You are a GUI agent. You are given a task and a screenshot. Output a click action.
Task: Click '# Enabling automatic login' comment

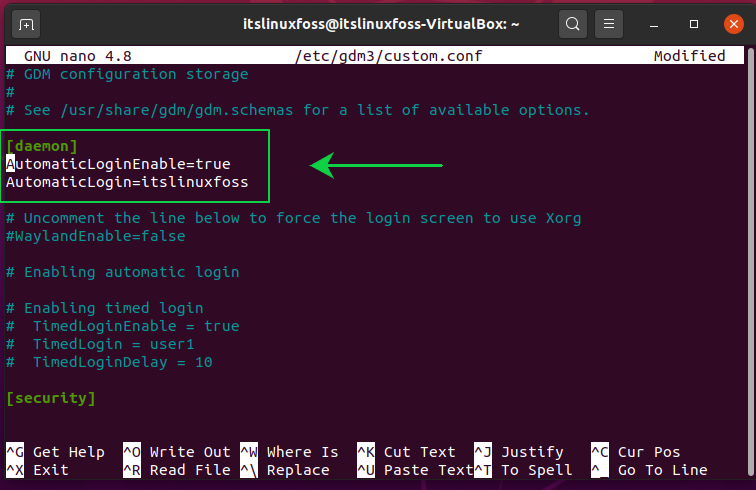point(122,272)
